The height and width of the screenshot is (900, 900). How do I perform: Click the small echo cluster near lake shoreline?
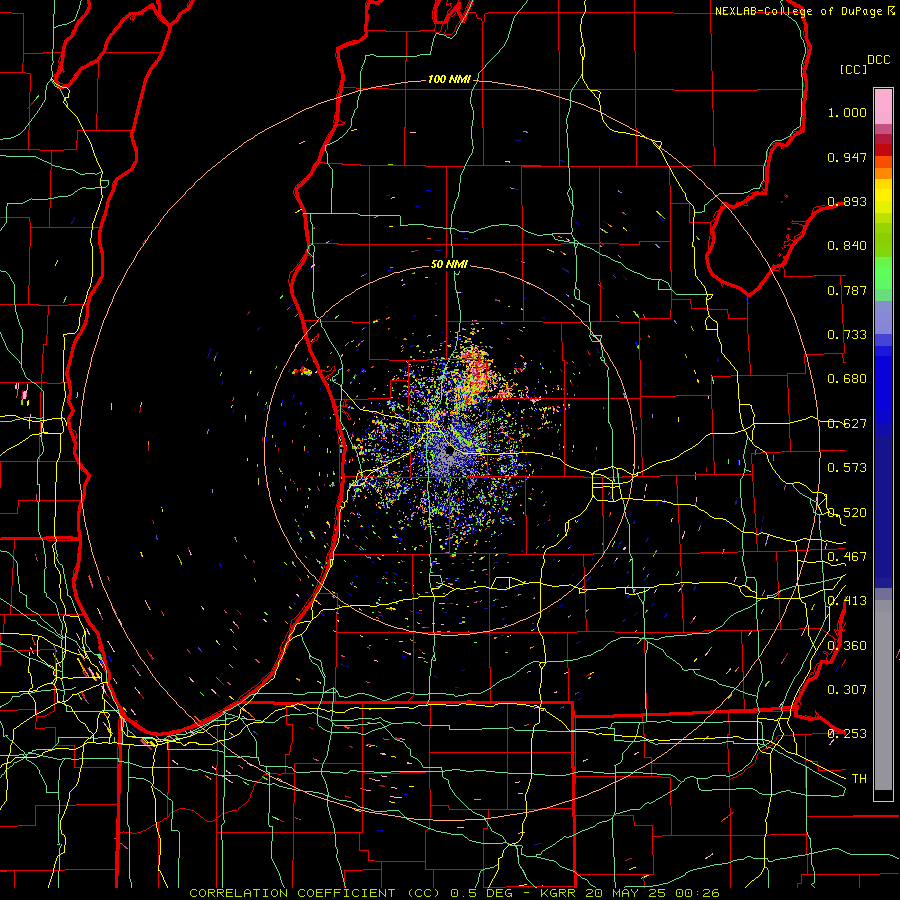302,371
